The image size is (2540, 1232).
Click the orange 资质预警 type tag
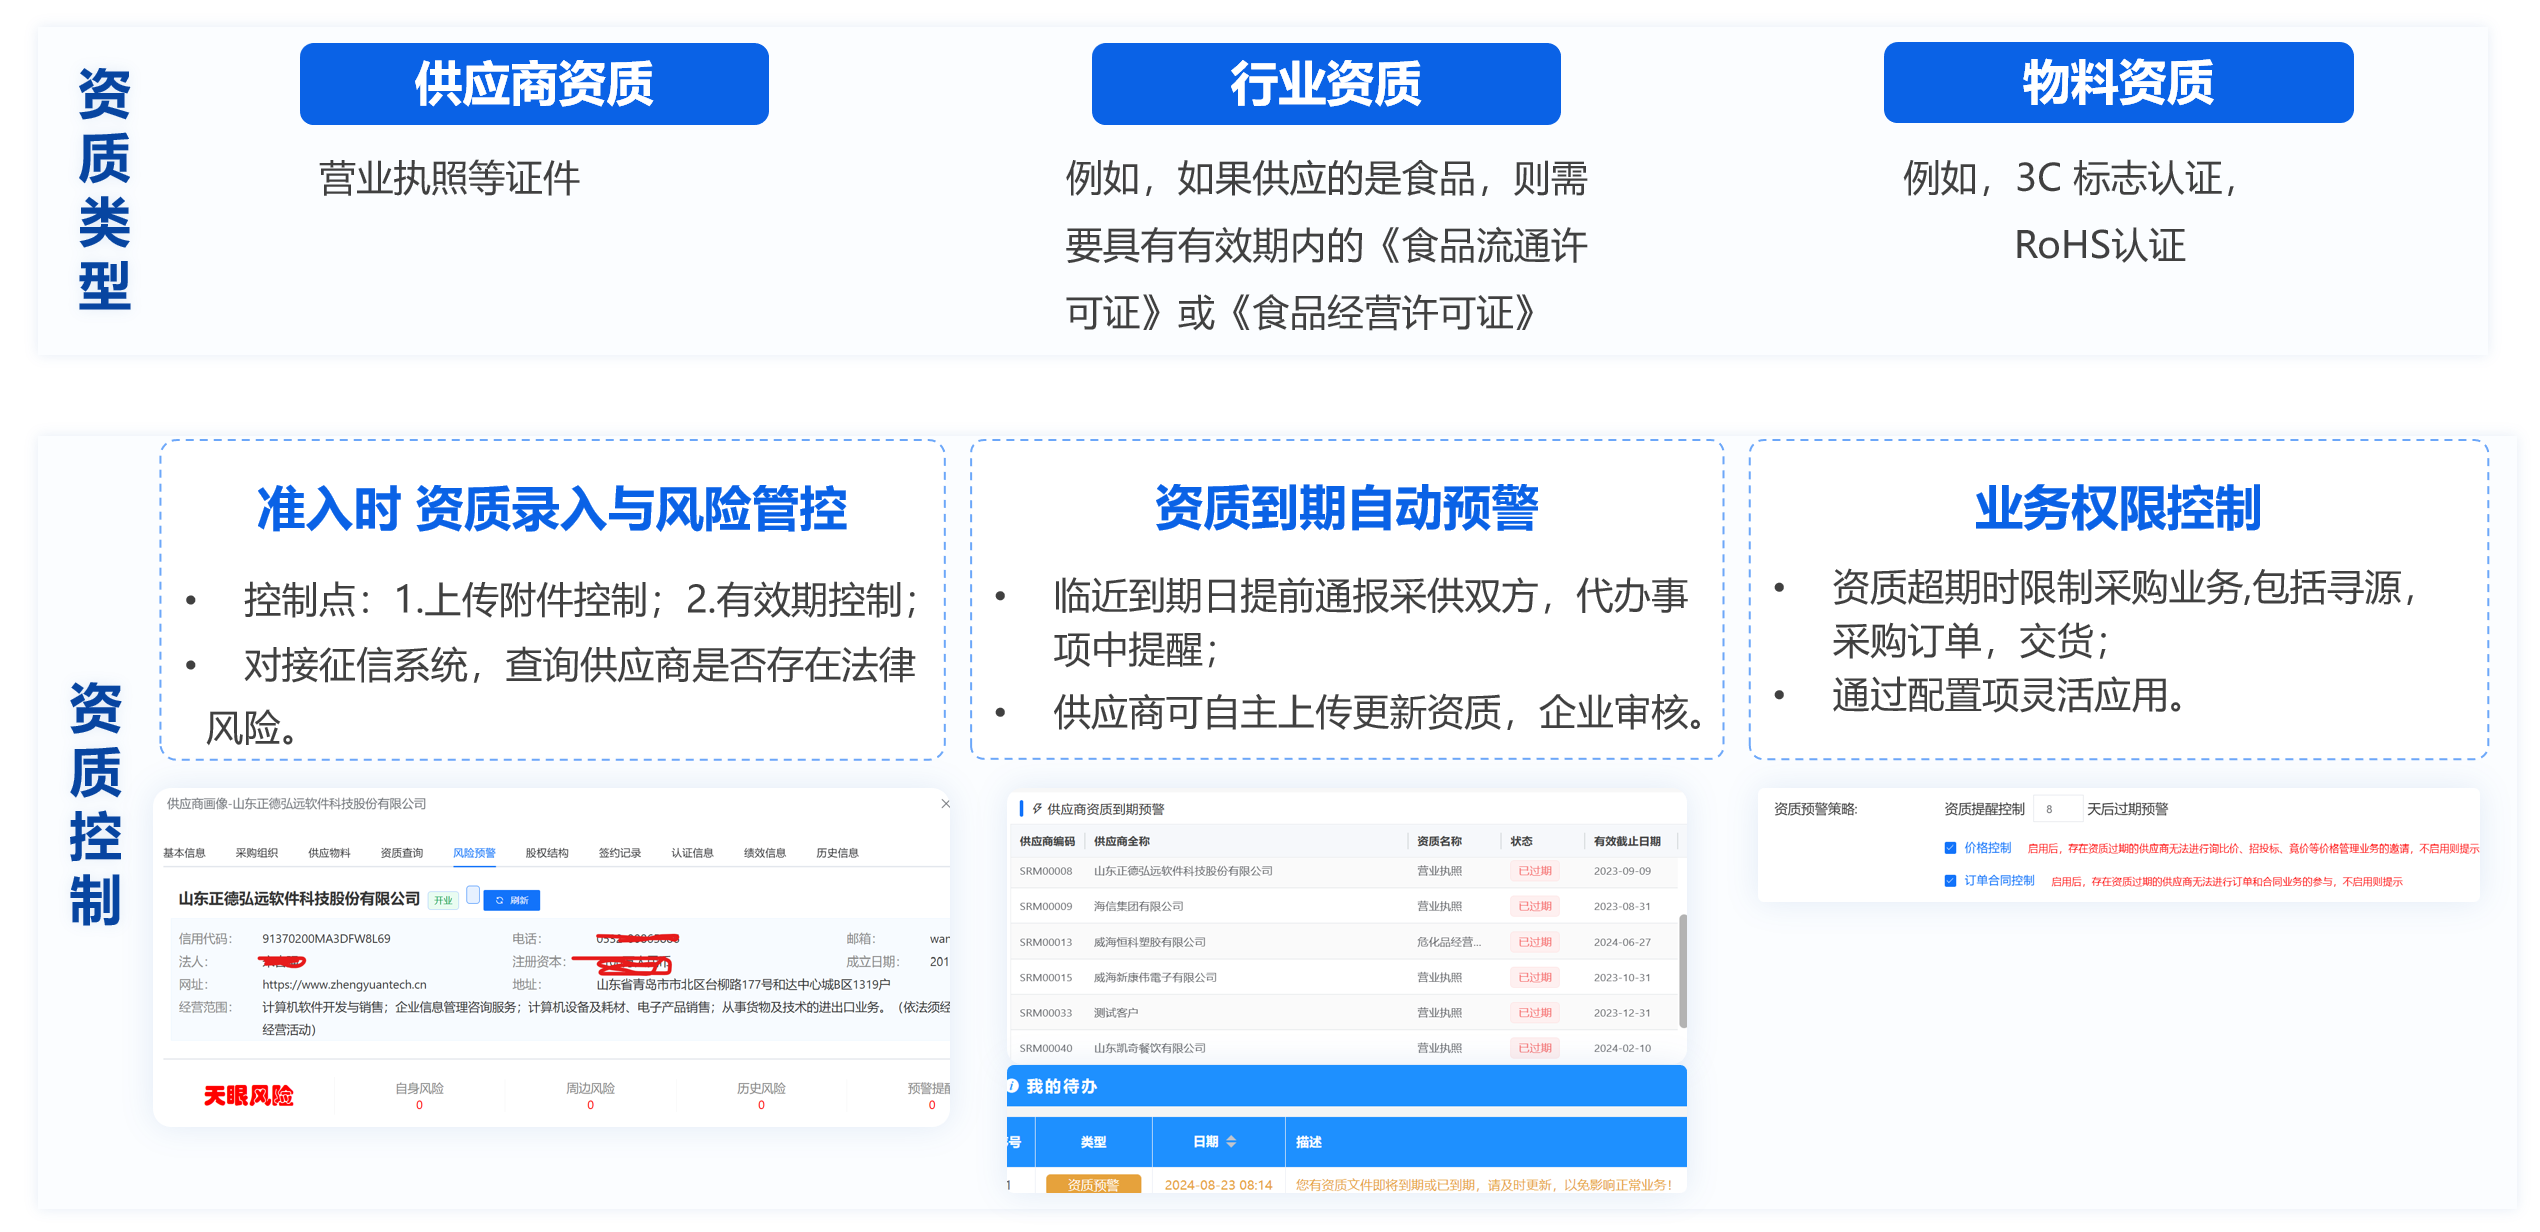tap(1092, 1184)
